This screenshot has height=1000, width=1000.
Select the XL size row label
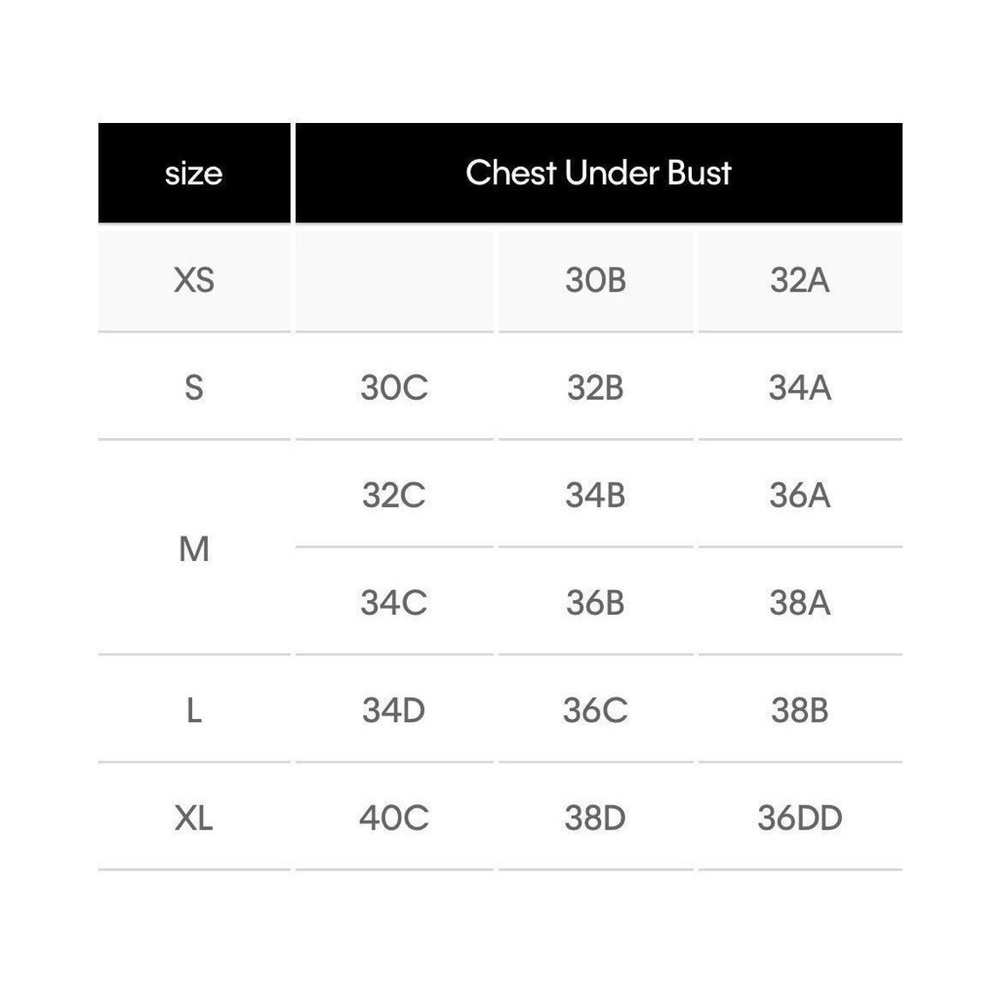[194, 819]
